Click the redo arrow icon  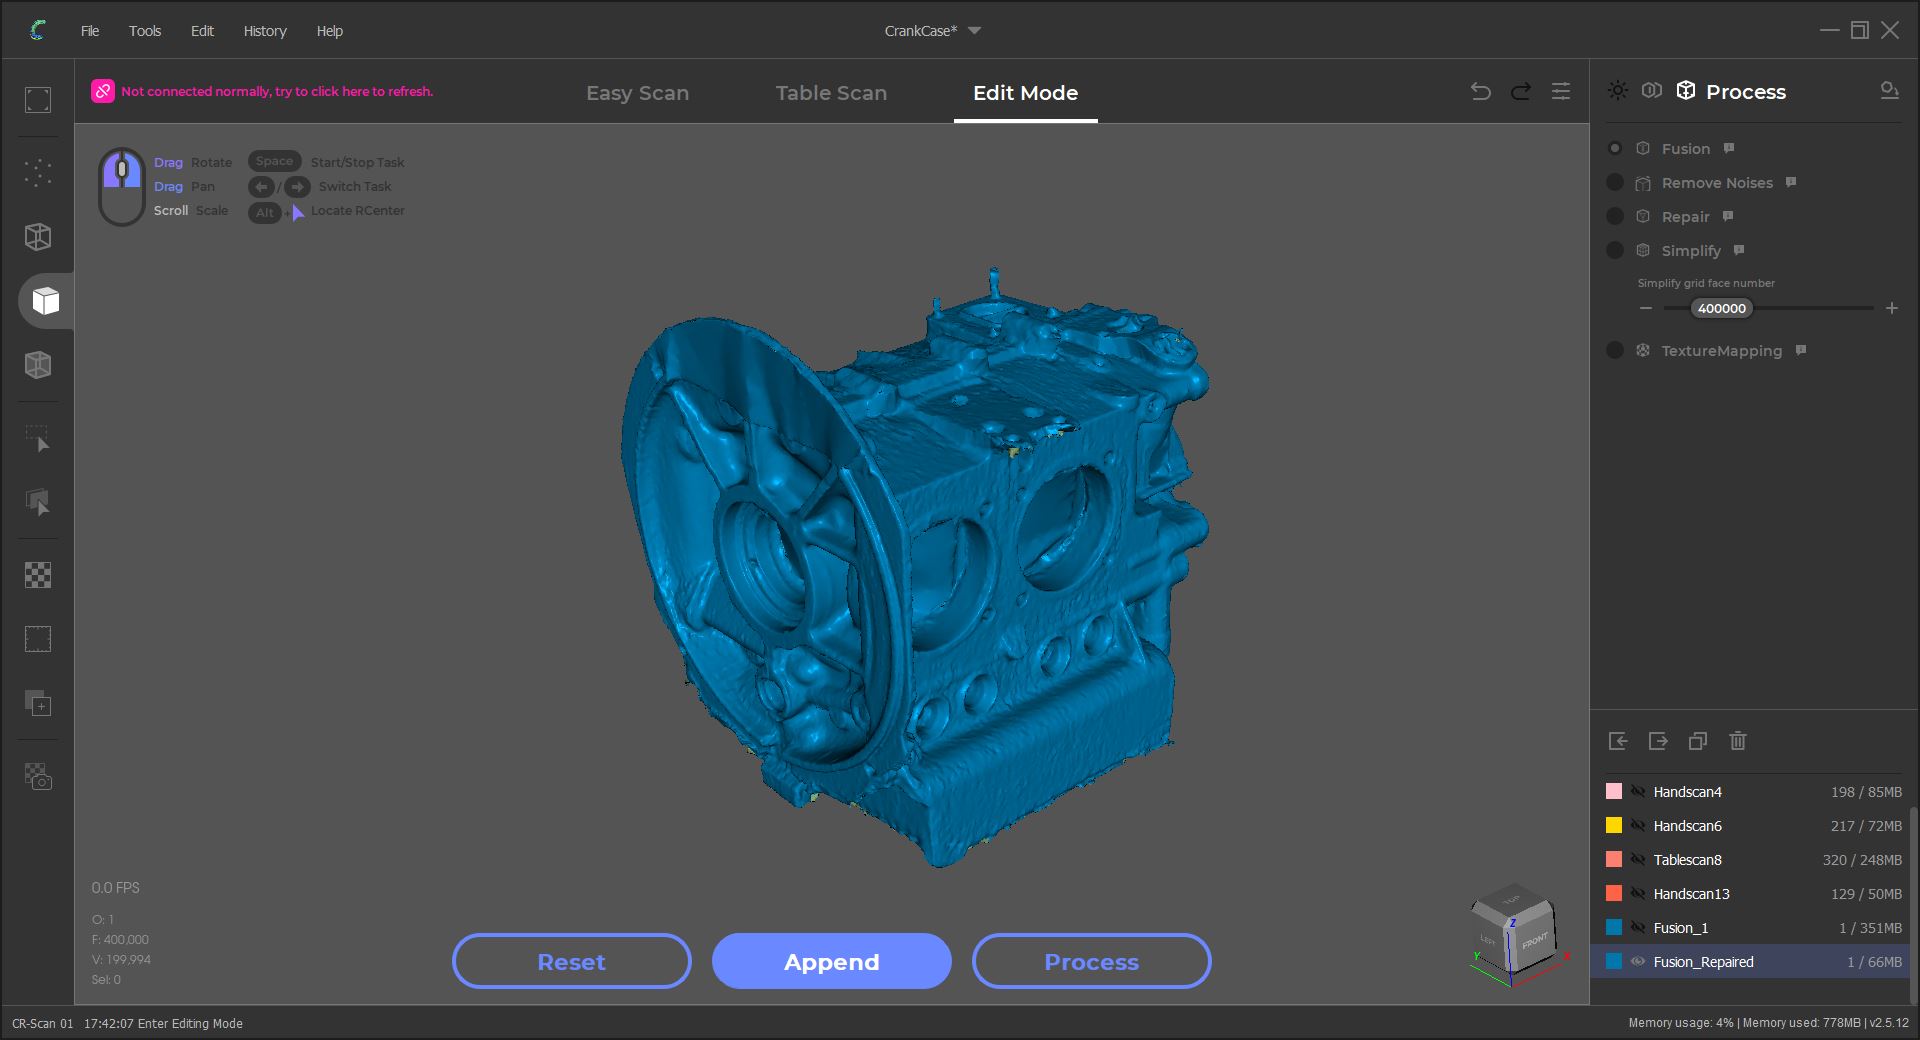click(x=1521, y=92)
